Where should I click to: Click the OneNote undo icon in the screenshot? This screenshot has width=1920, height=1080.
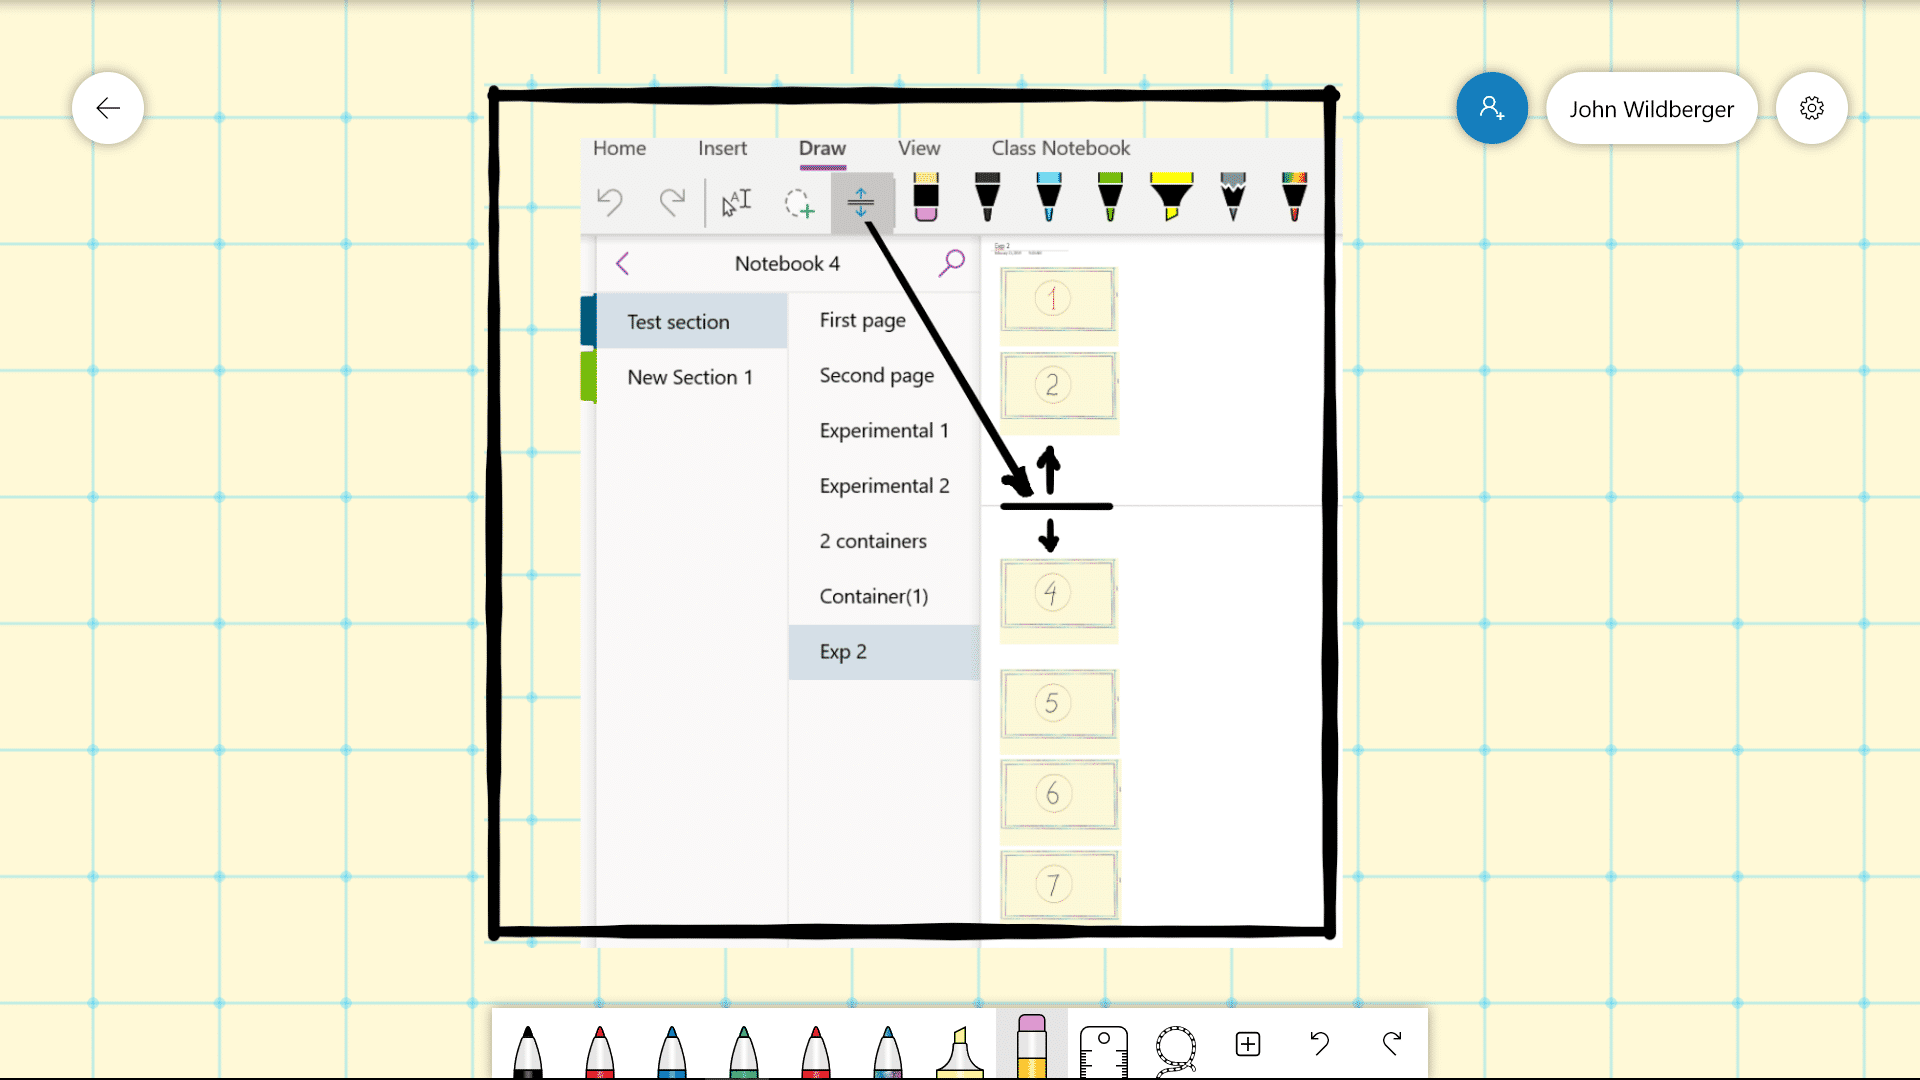click(x=610, y=203)
